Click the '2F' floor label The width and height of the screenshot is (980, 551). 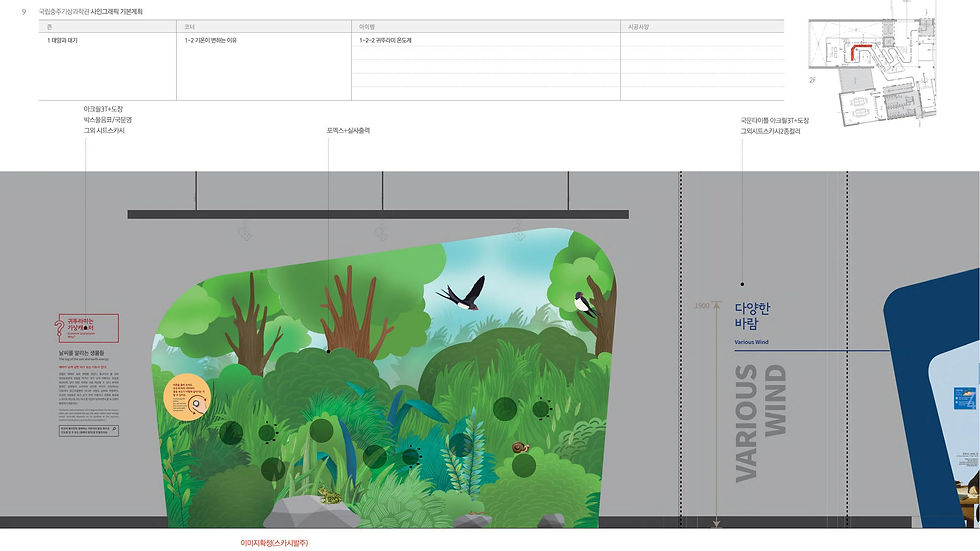[812, 80]
